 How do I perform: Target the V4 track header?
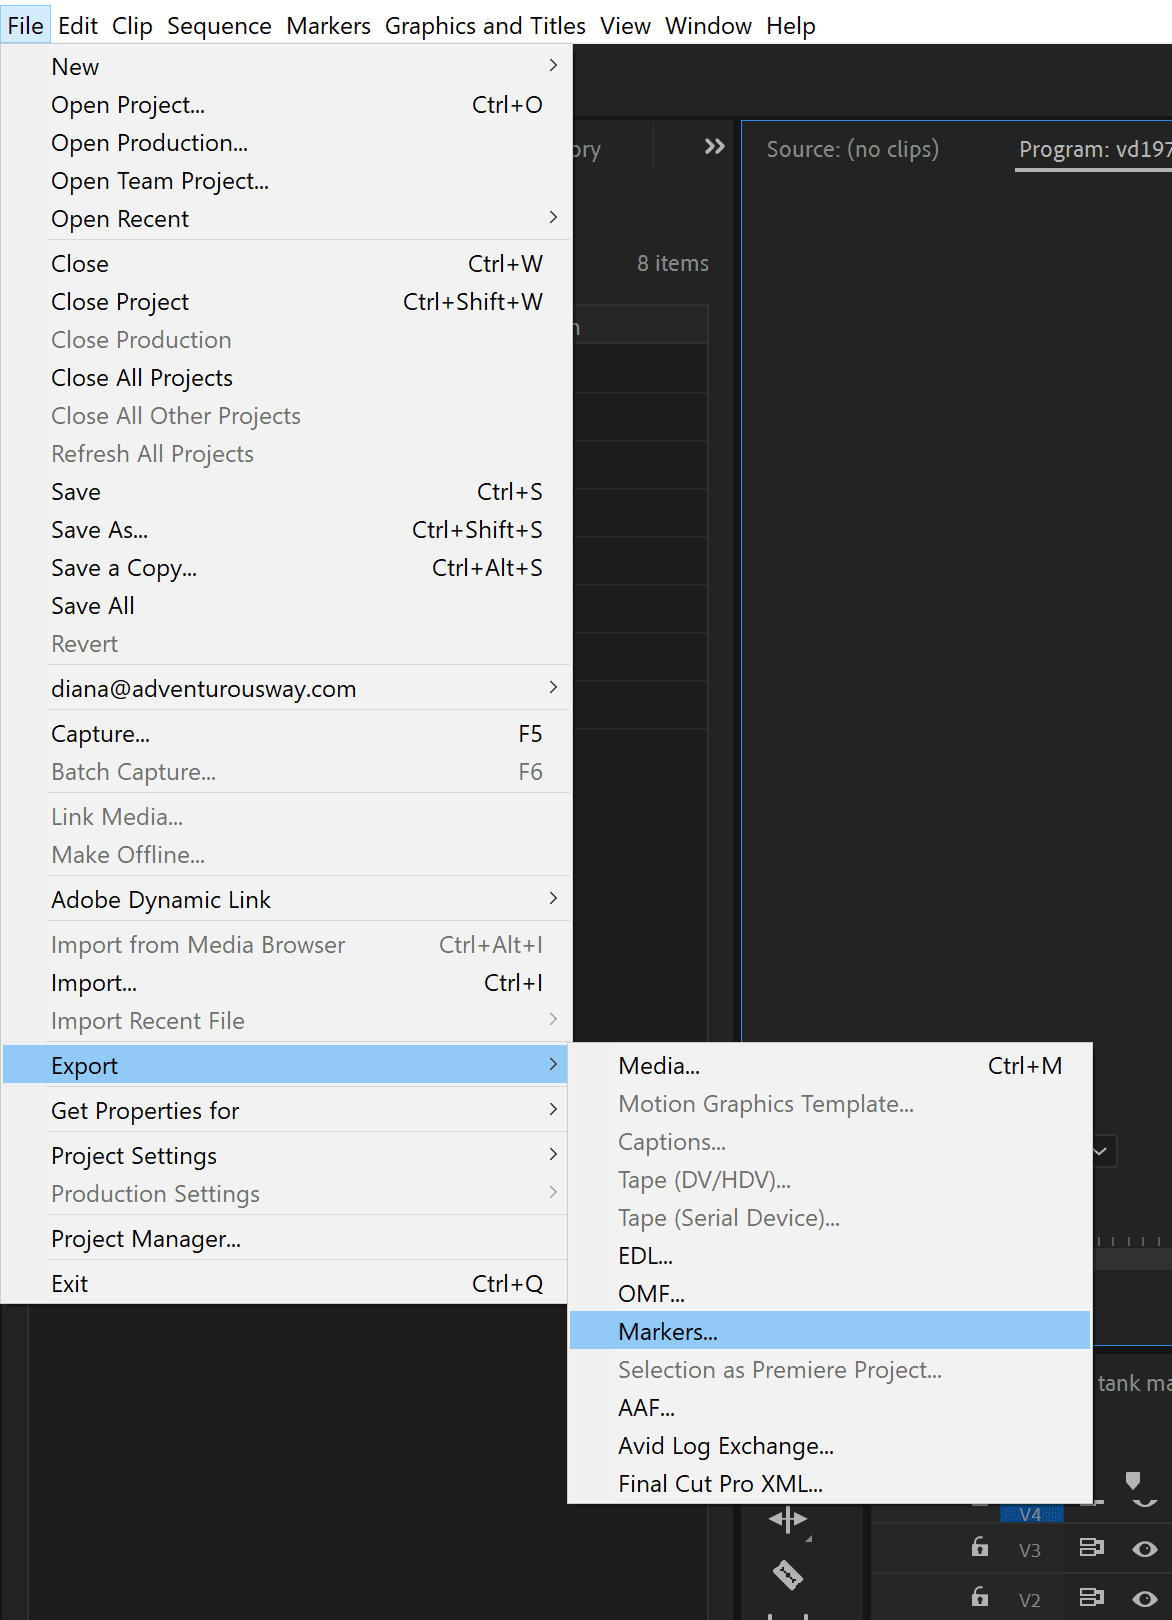pos(1030,1514)
